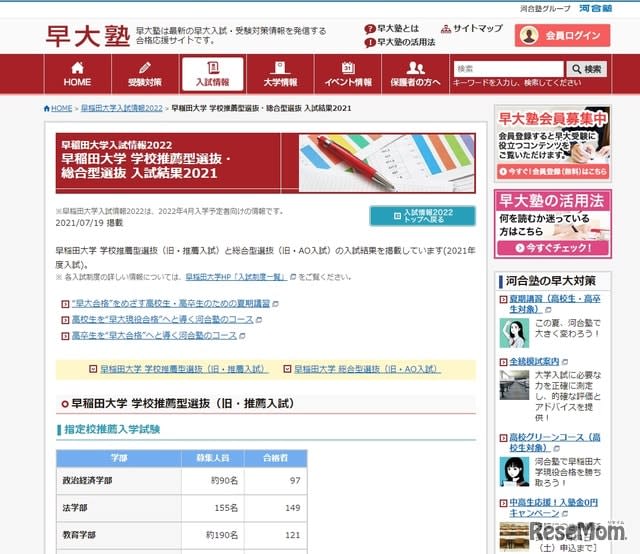Click the 夏期講習 girl illustration thumbnail
The width and height of the screenshot is (640, 554).
514,333
